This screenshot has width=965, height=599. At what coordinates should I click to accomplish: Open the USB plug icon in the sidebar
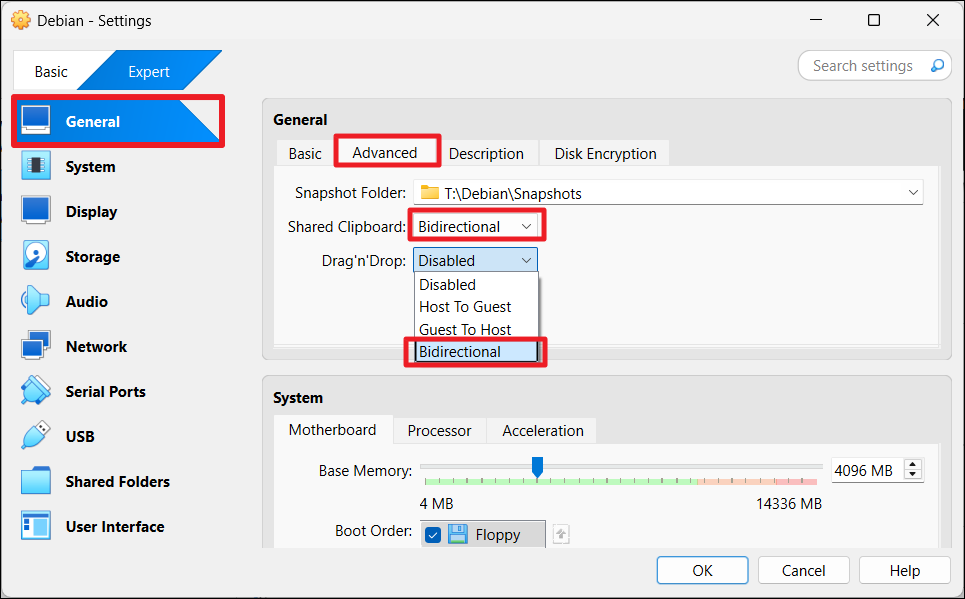tap(35, 435)
